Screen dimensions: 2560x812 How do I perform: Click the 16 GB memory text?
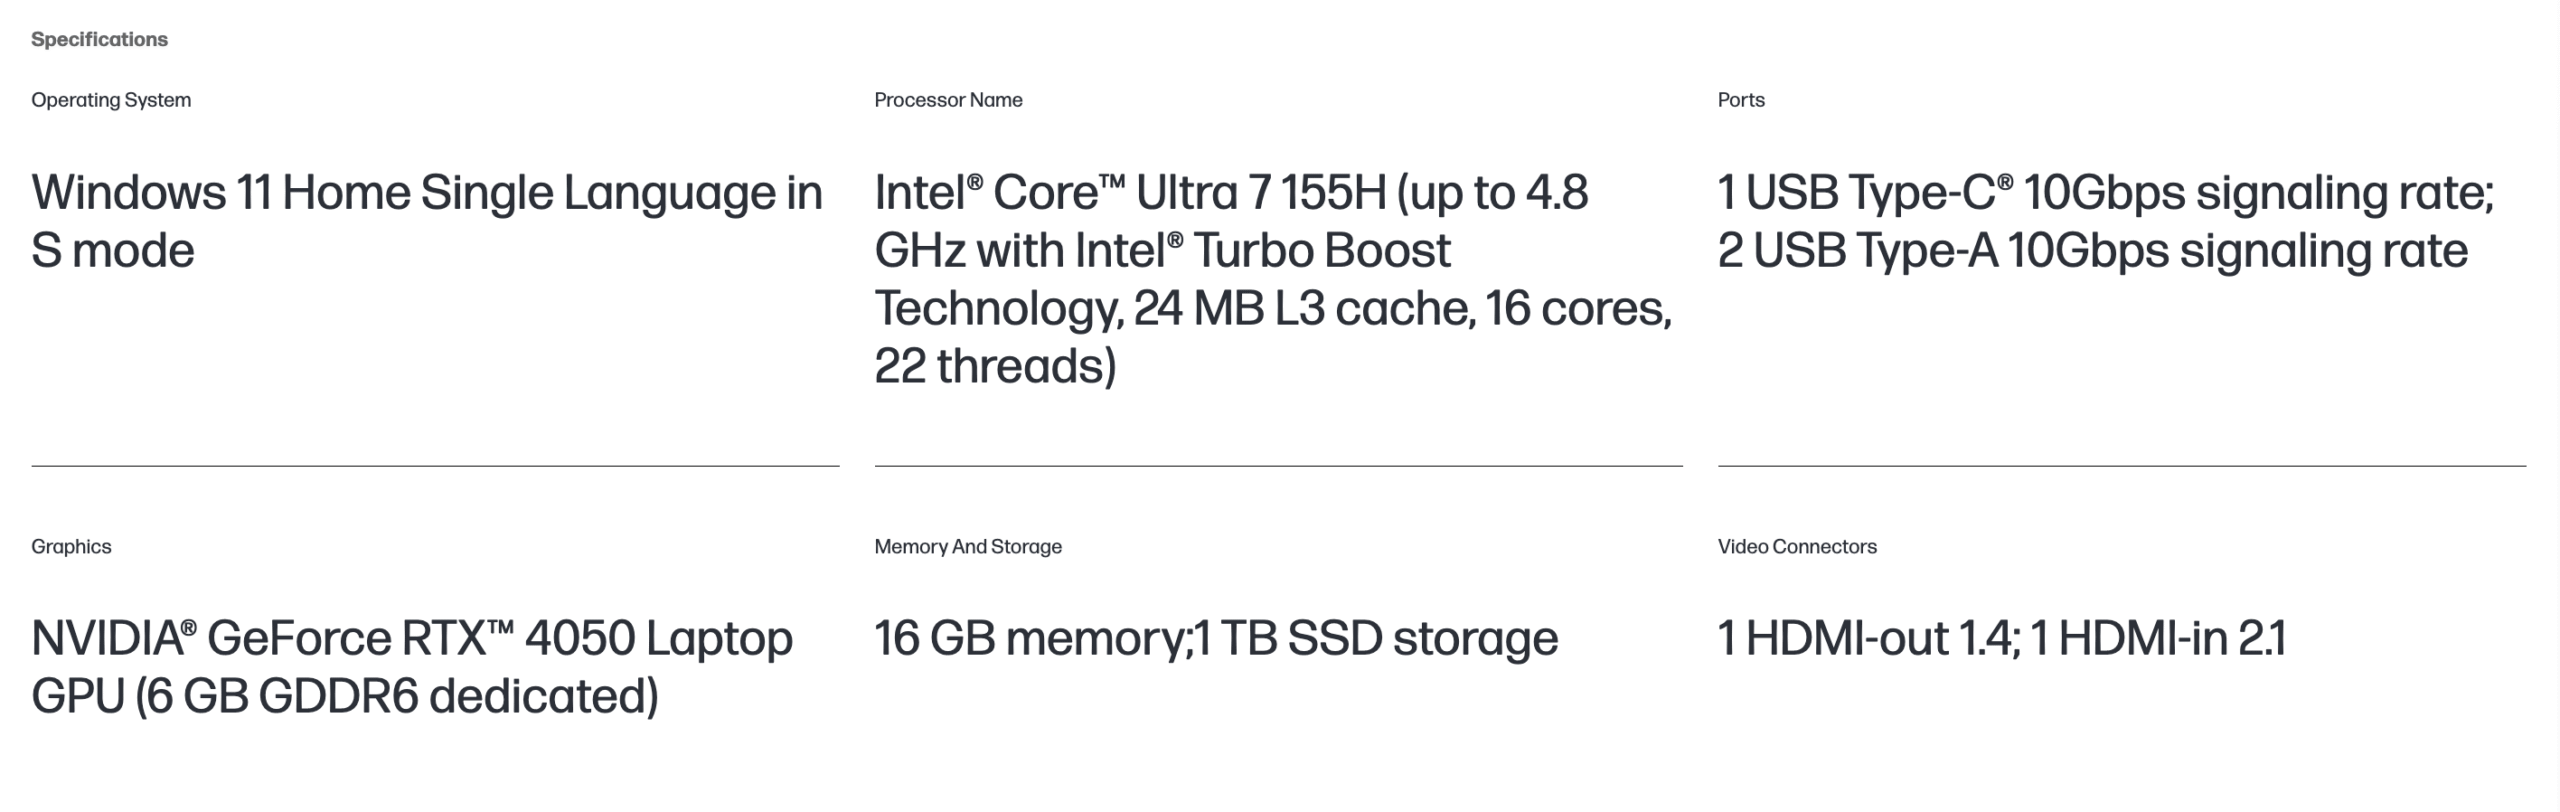pyautogui.click(x=1030, y=638)
